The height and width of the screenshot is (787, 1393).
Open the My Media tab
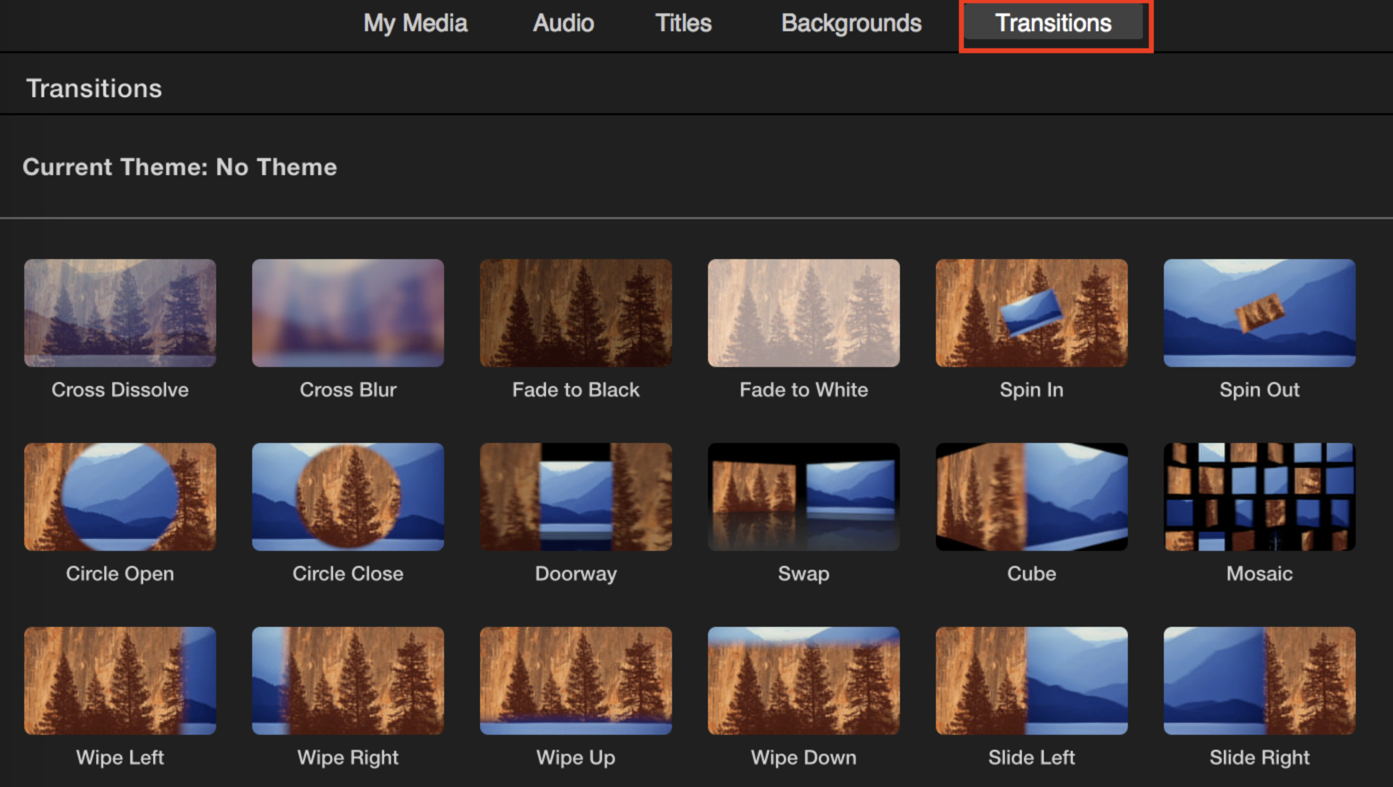(415, 23)
